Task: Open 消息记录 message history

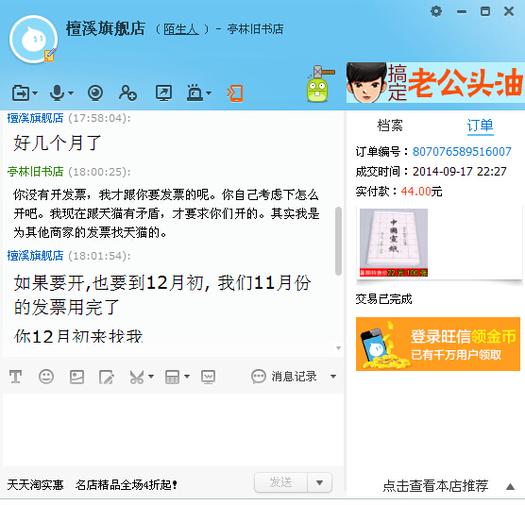Action: pos(284,376)
